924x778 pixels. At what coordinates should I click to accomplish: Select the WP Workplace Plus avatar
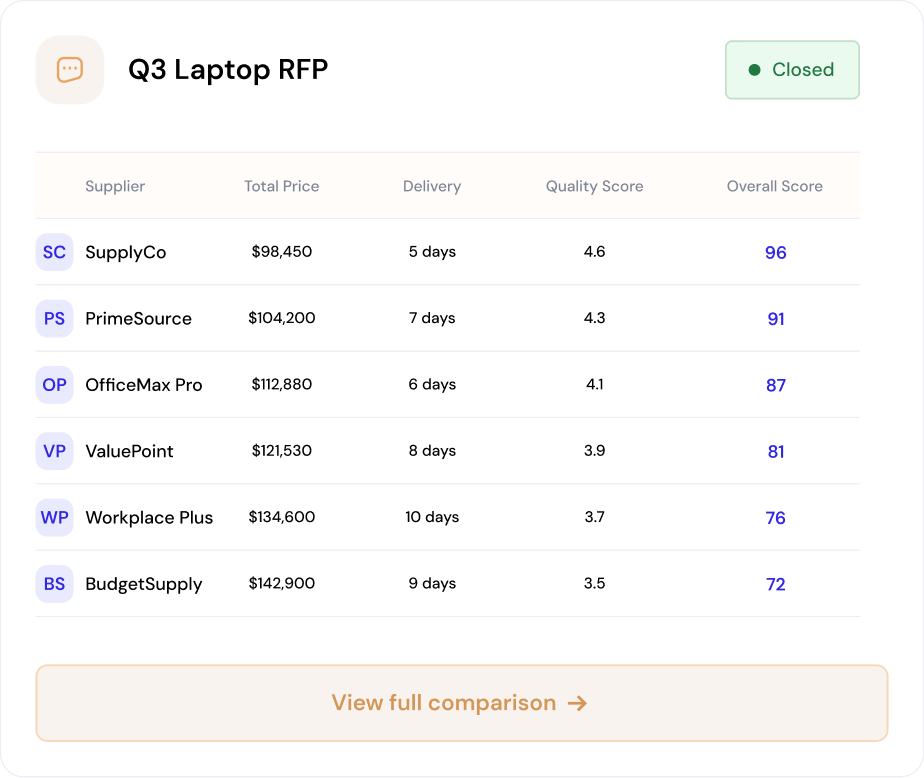[x=54, y=517]
